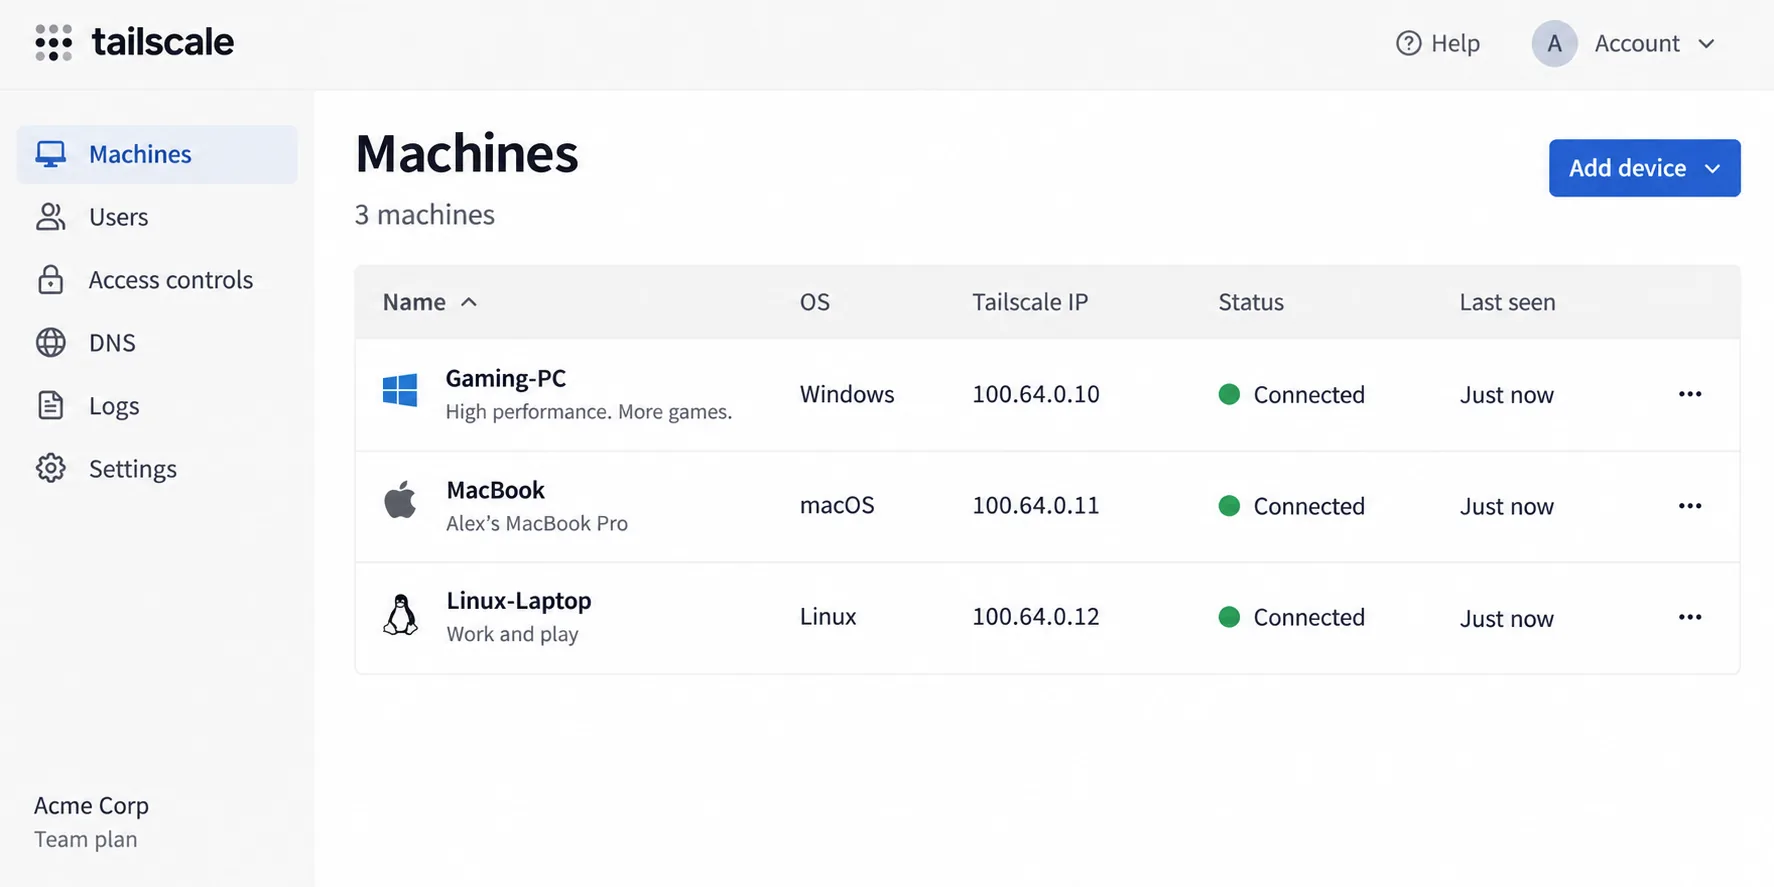1774x887 pixels.
Task: Open the Add device dropdown
Action: [1644, 168]
